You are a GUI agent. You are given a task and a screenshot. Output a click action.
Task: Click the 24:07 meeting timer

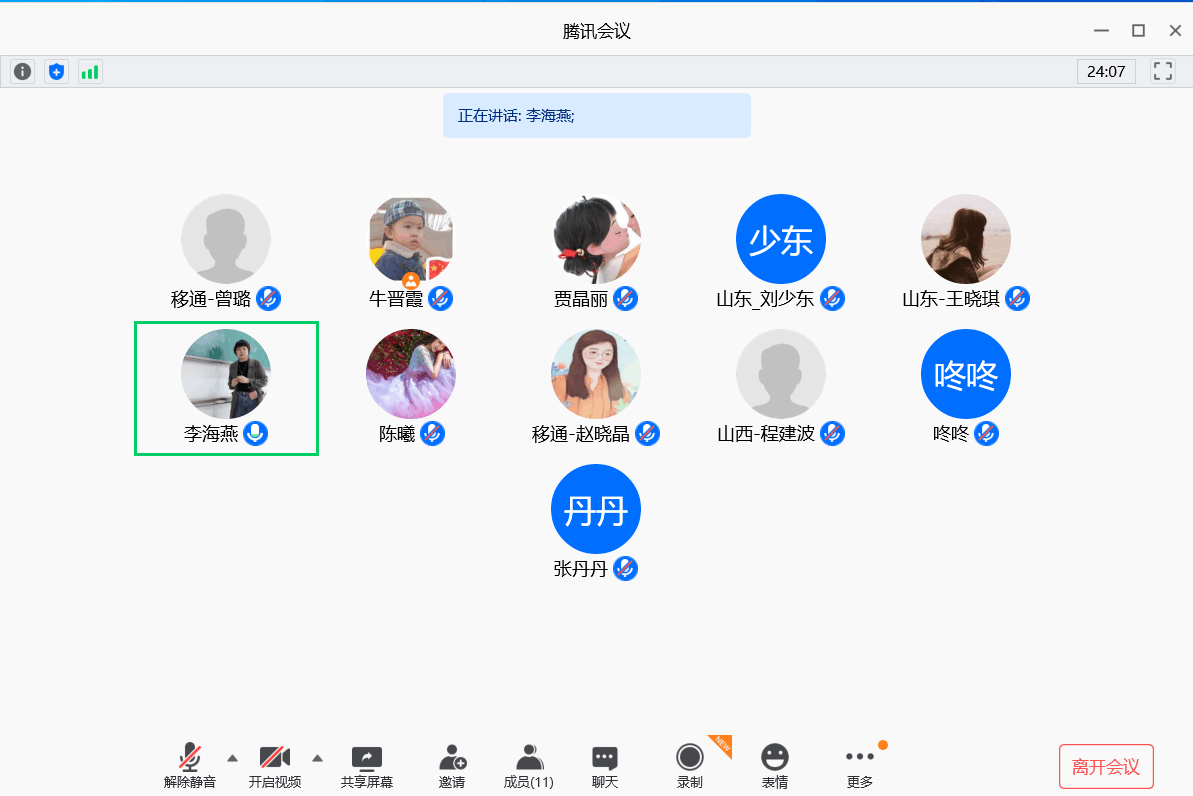pos(1105,72)
